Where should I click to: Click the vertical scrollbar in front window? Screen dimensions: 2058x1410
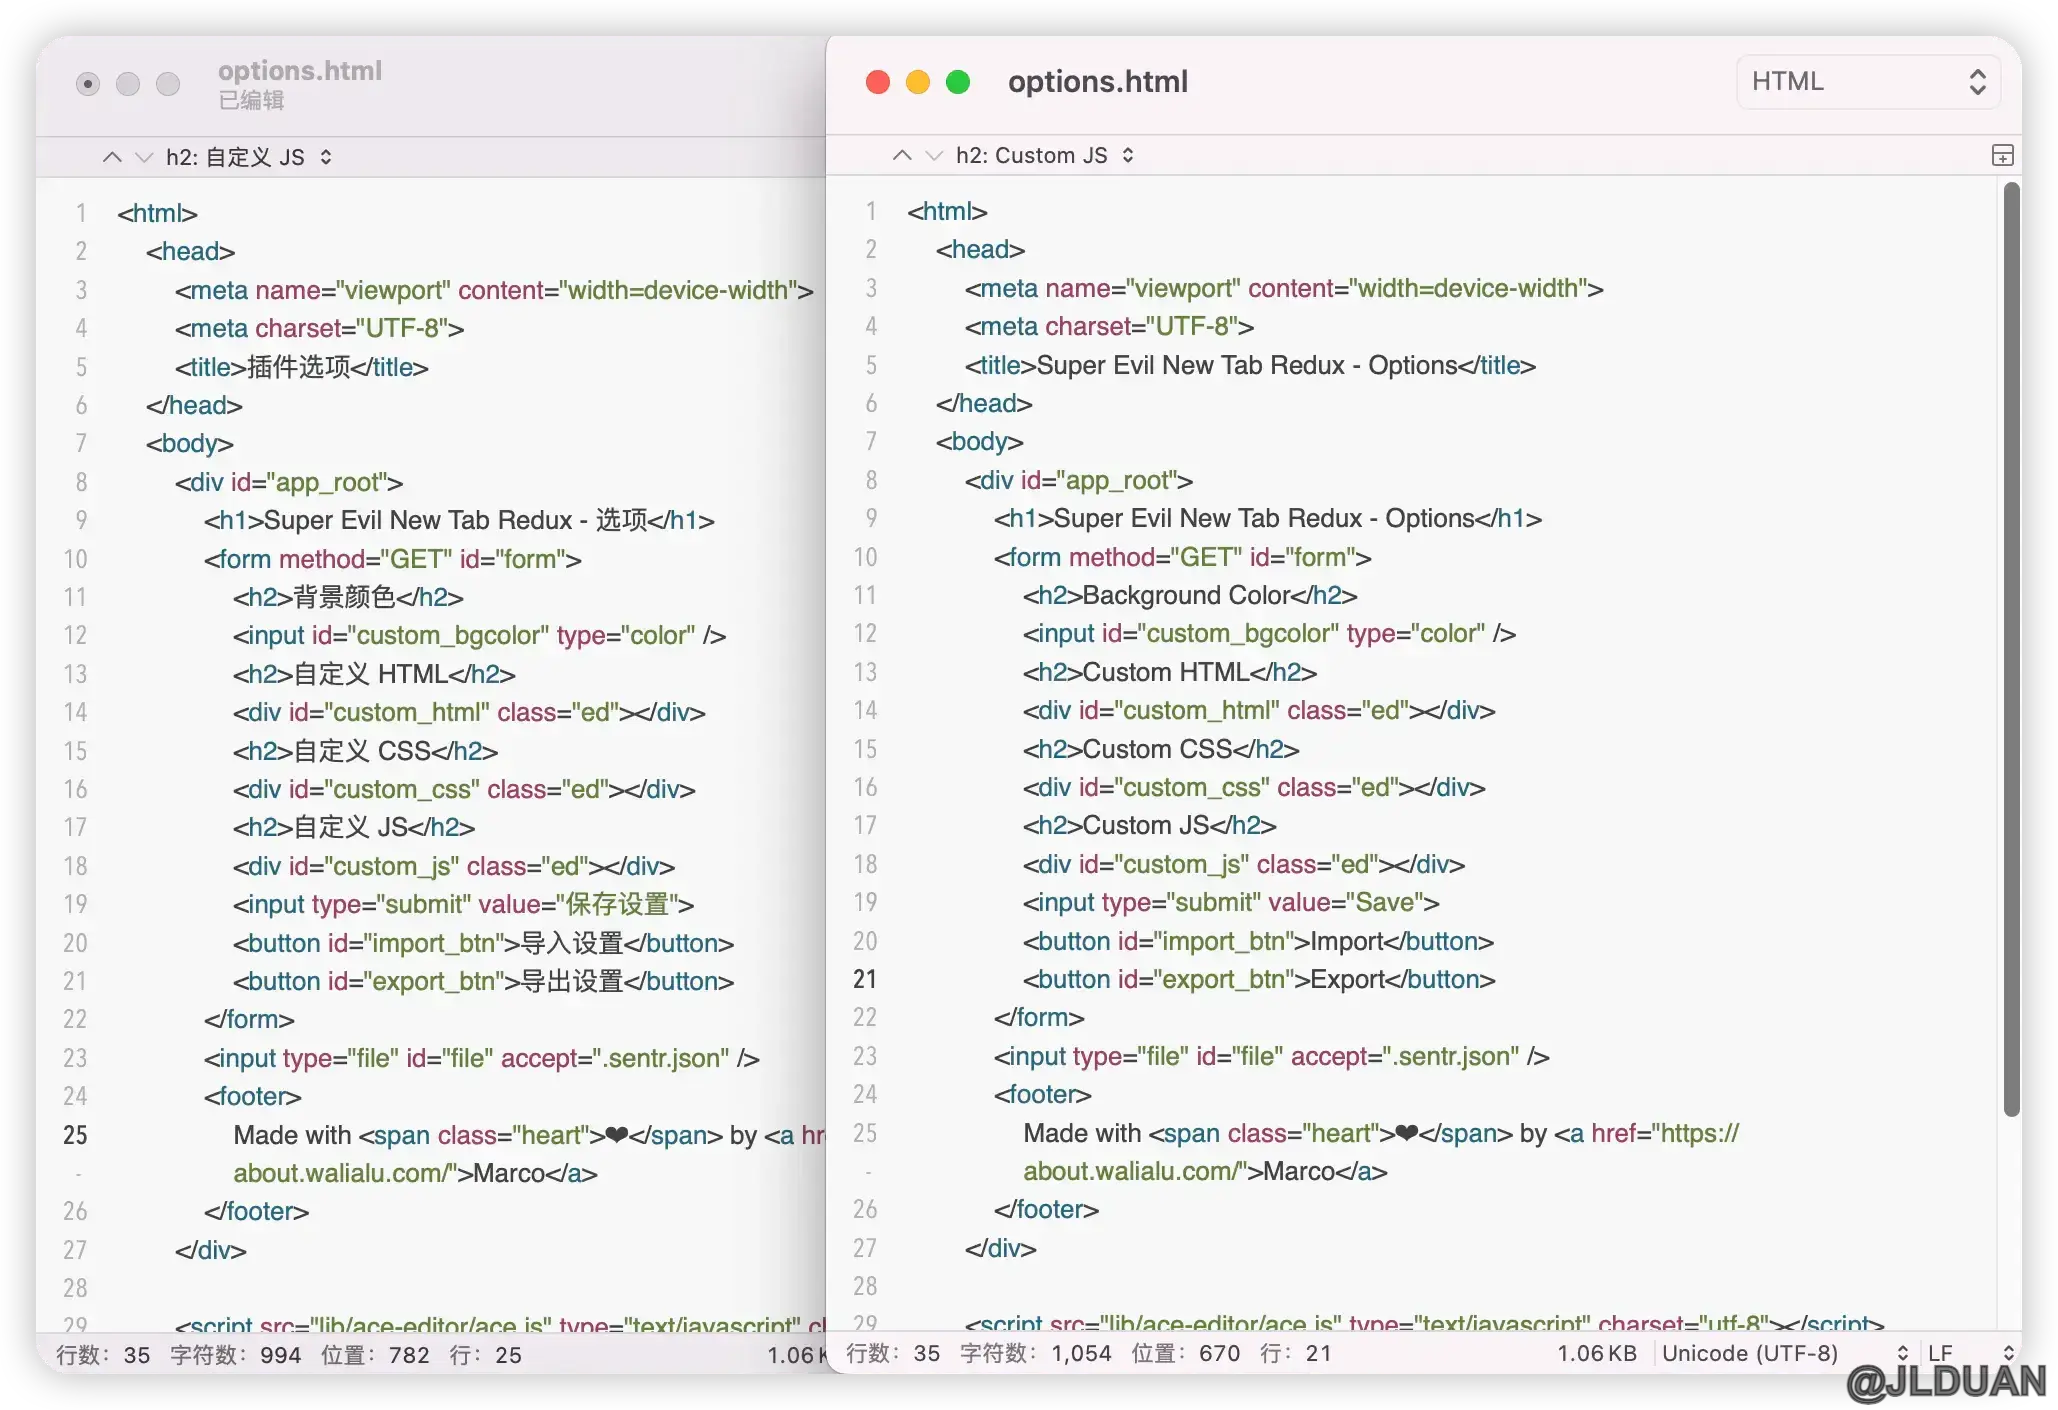2011,648
